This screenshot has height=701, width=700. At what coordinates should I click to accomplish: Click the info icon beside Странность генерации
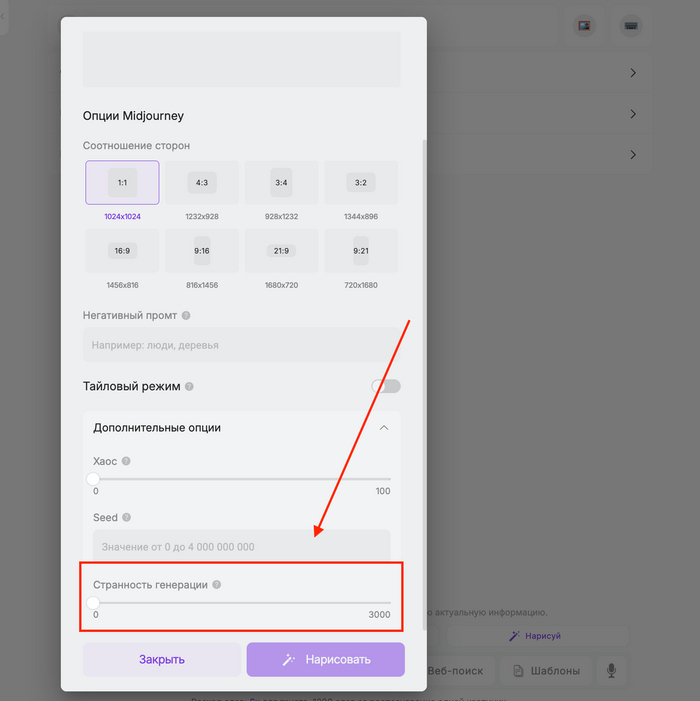click(217, 585)
